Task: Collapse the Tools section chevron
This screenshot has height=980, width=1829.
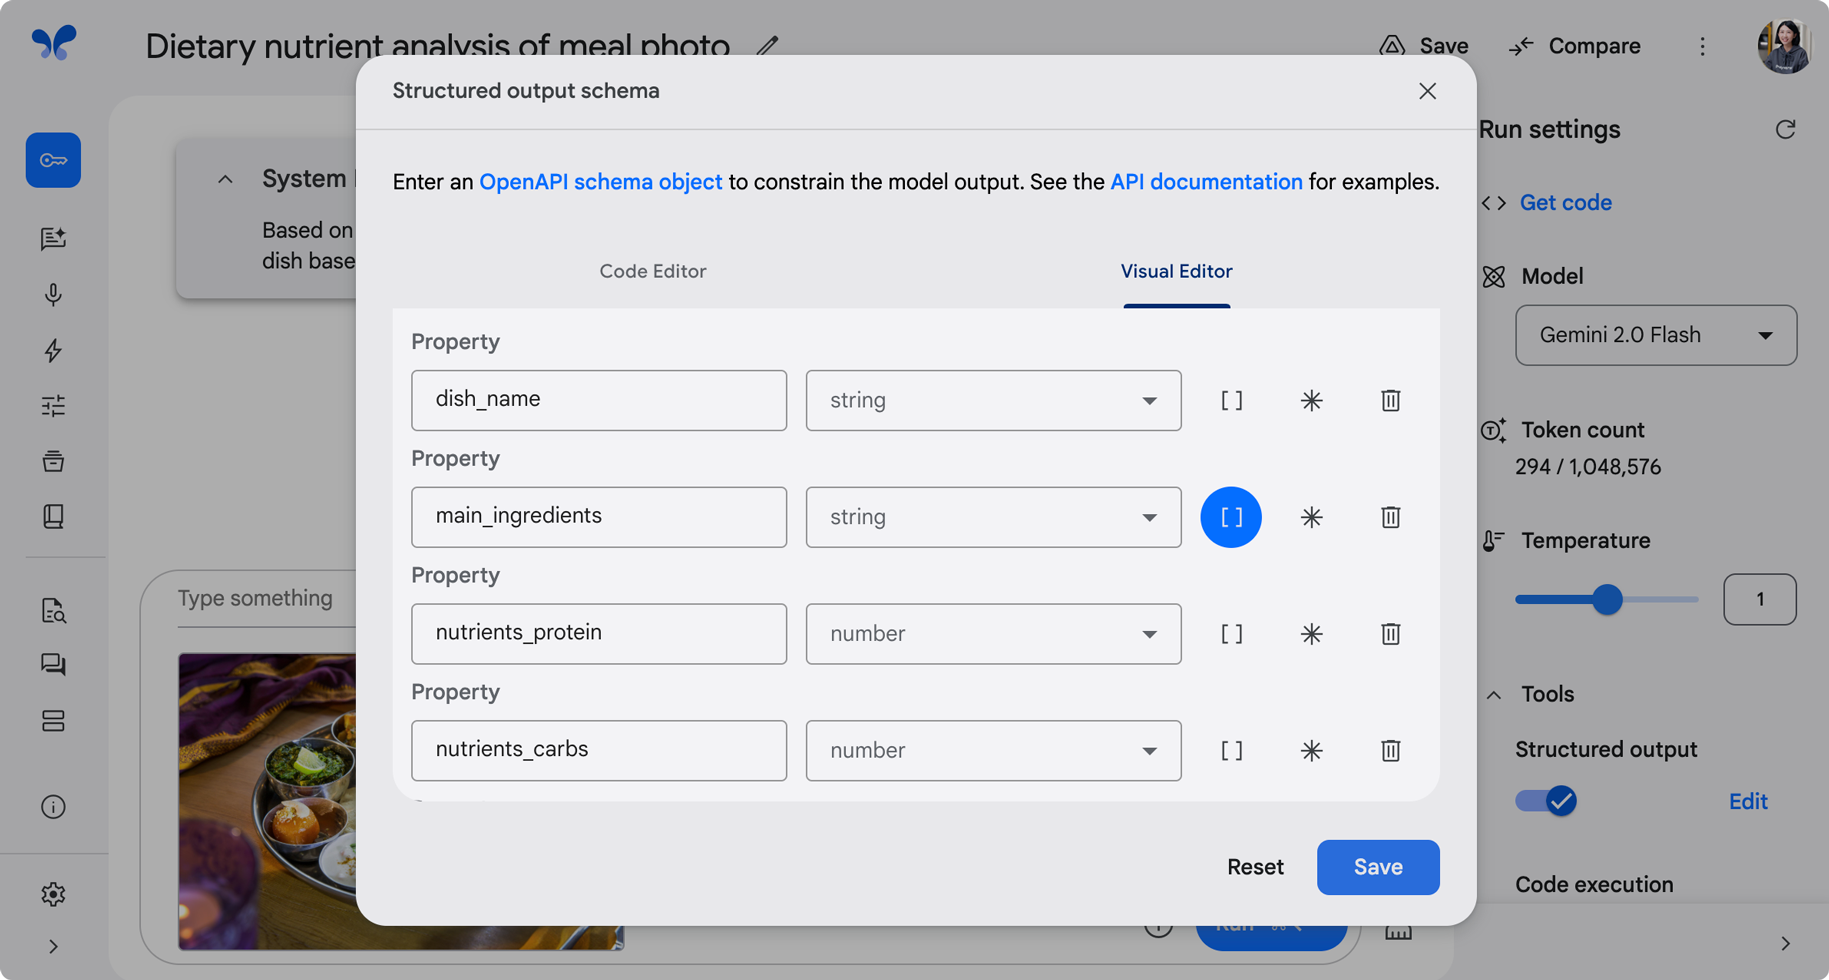Action: pos(1493,693)
